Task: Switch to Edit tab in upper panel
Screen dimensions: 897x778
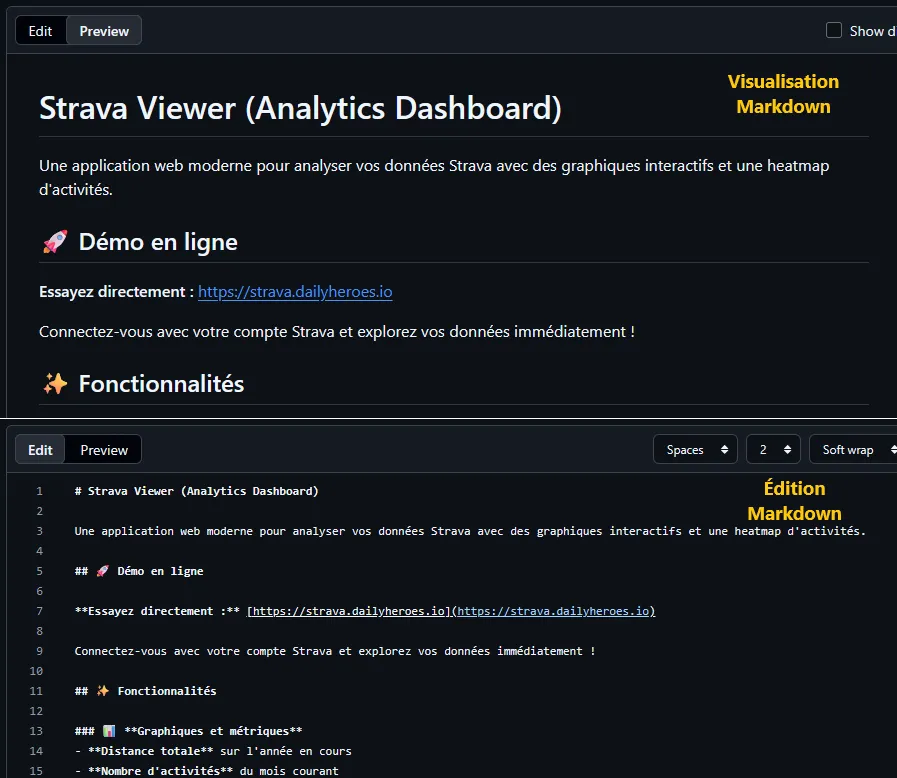Action: tap(41, 31)
